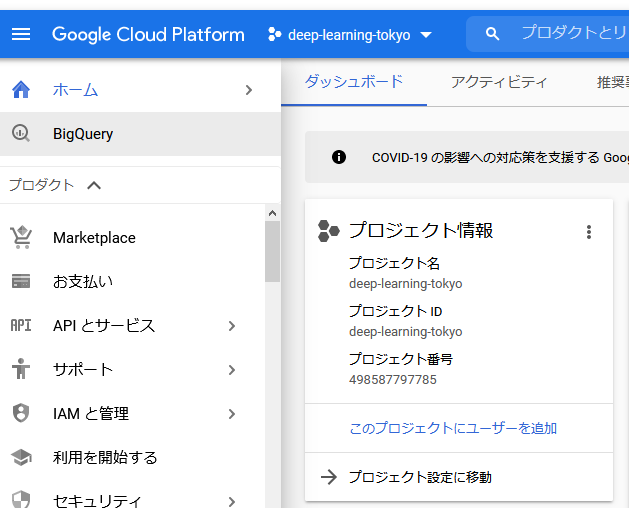Click プロジェクト設定に移動 link

click(x=420, y=477)
